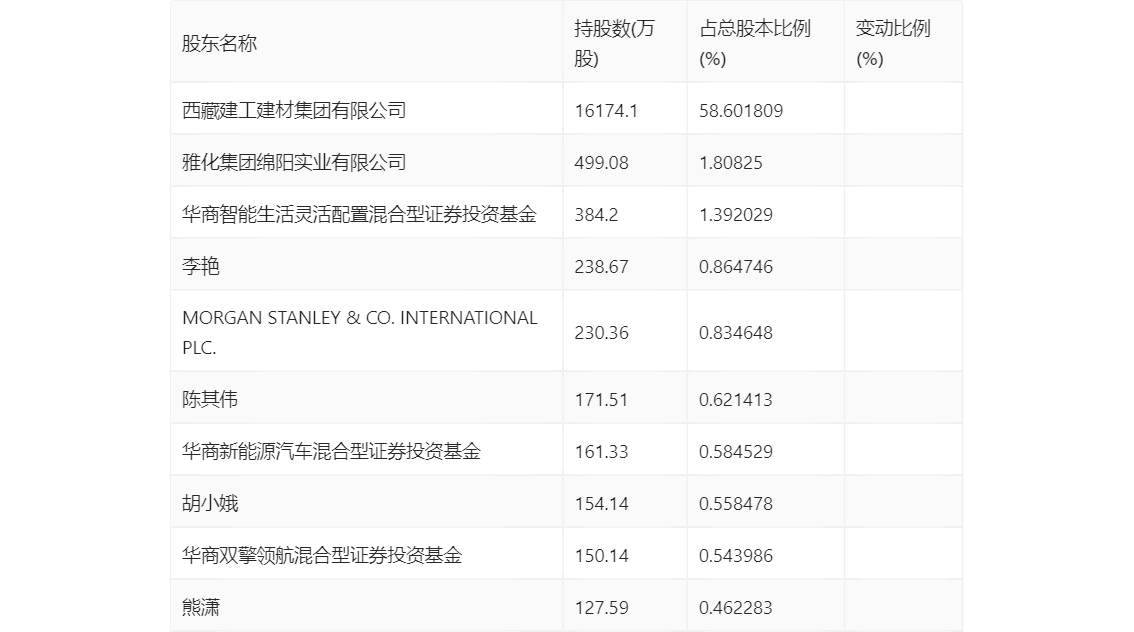Click the 占总股本比例(%) column header
This screenshot has height=632, width=1134.
(x=755, y=43)
